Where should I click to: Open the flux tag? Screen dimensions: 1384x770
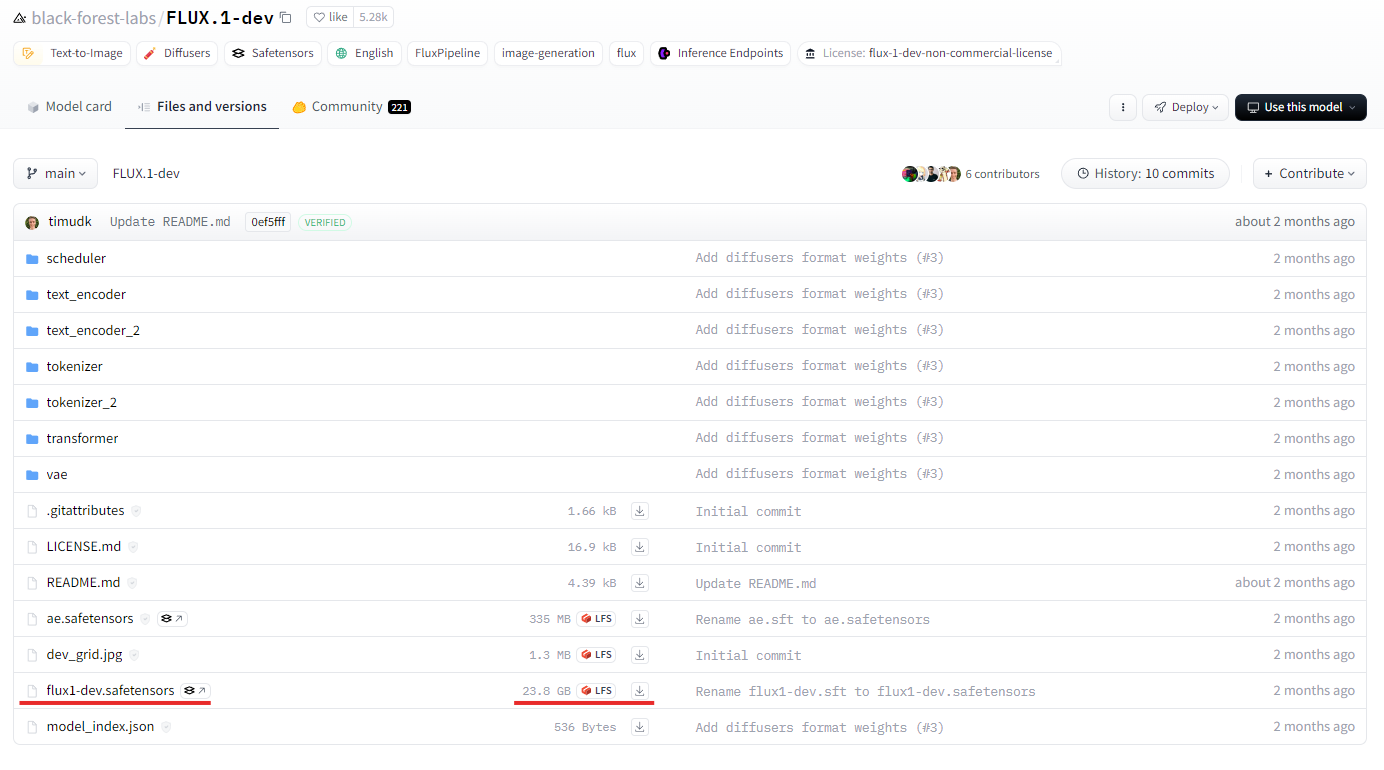626,53
